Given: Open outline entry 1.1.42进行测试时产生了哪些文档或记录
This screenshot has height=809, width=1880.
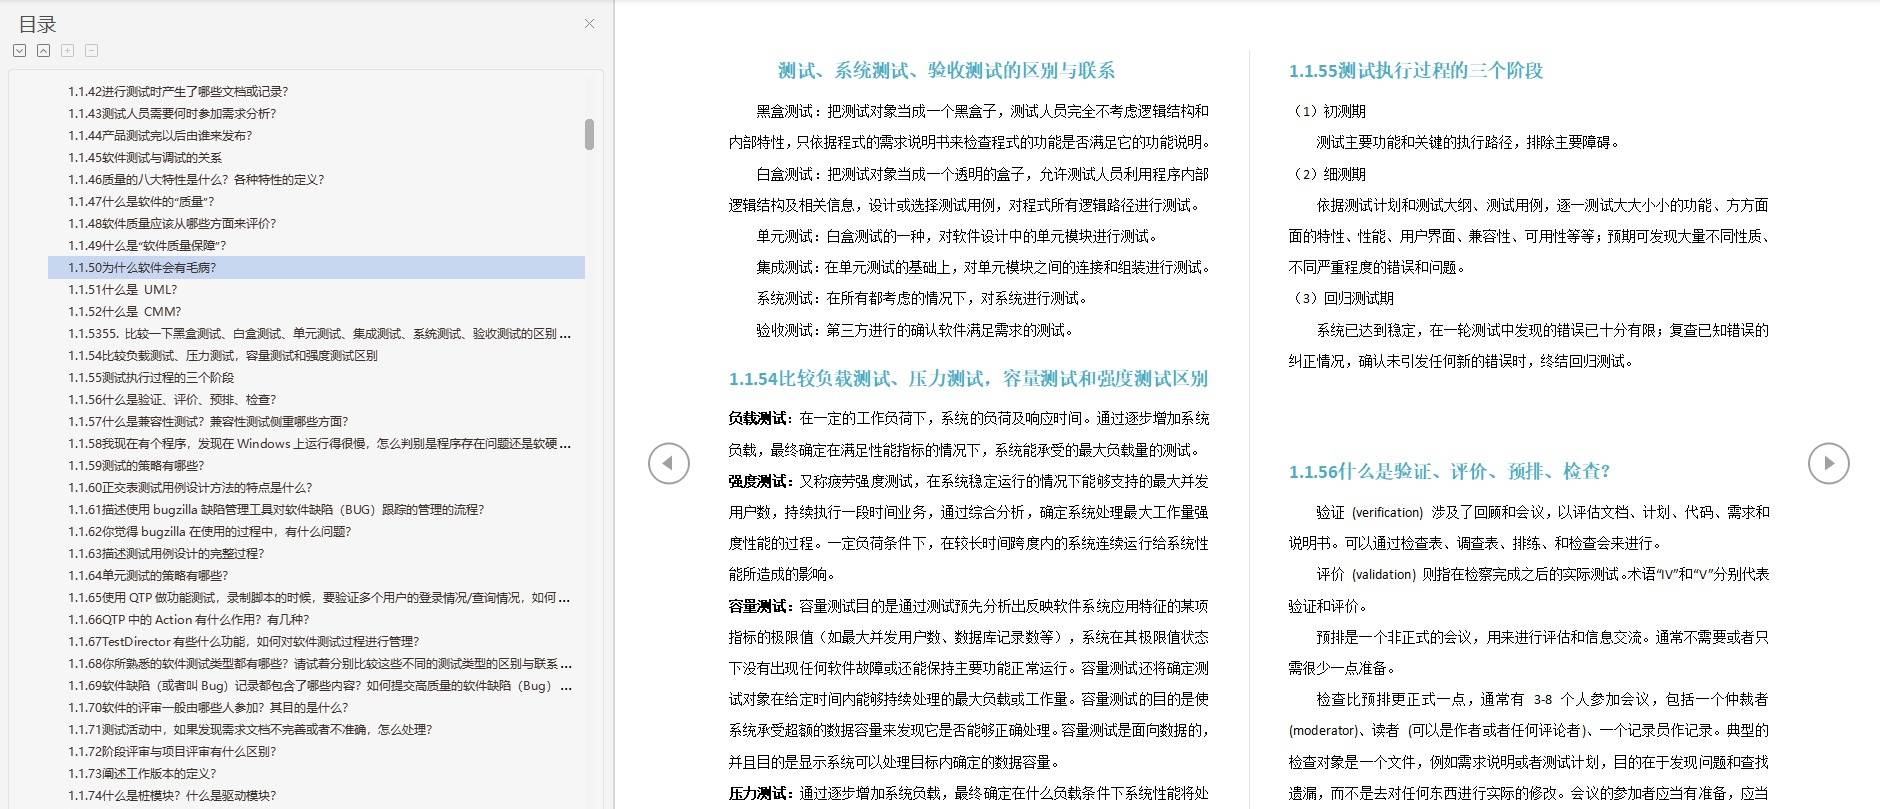Looking at the screenshot, I should (178, 91).
